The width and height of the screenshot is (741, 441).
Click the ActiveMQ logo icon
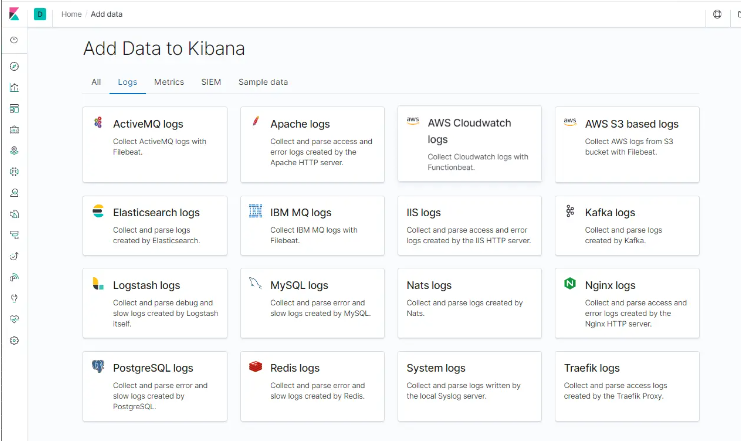98,123
